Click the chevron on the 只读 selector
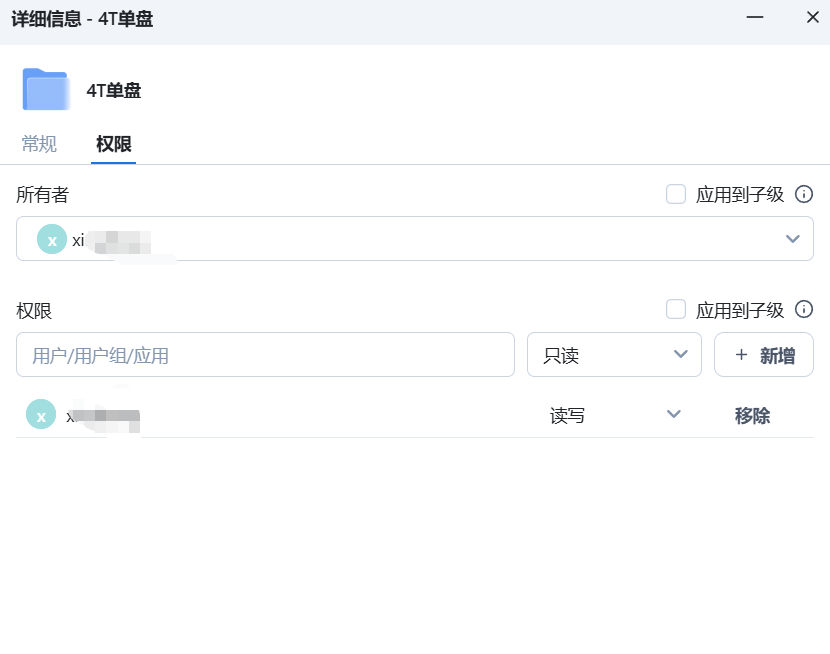 [681, 354]
